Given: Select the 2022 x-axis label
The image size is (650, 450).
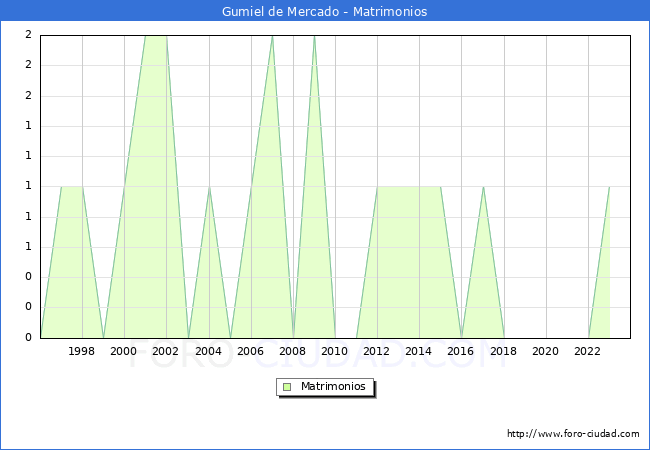Looking at the screenshot, I should (587, 351).
